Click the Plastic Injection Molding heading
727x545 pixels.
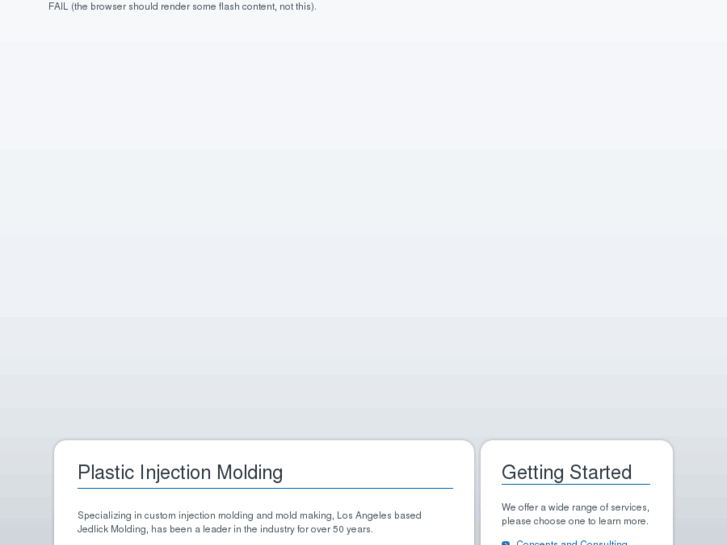(x=180, y=472)
